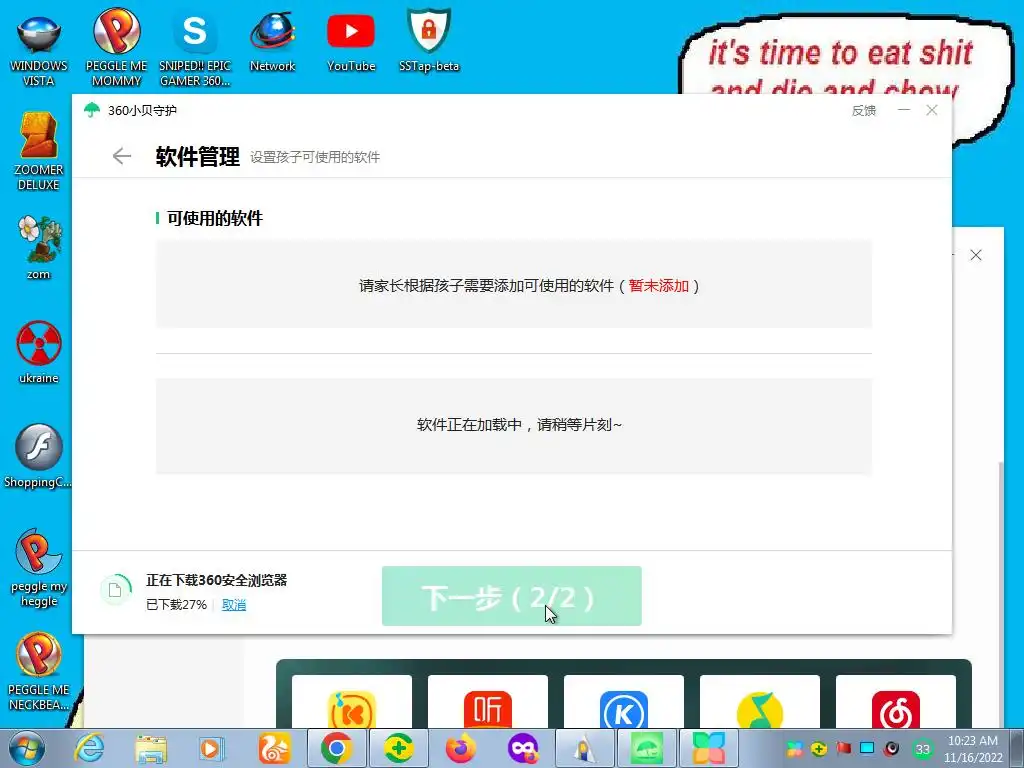Screen dimensions: 1024x768
Task: Click the circular download progress icon
Action: tap(116, 590)
